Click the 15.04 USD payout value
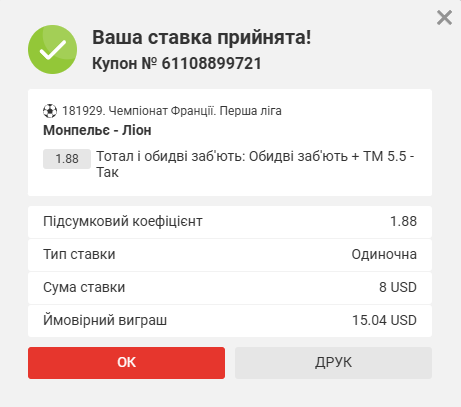Screen dimensions: 461x407 pos(384,320)
